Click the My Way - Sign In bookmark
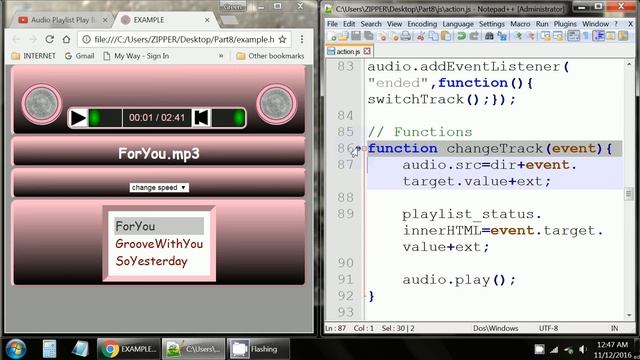Screen dimensions: 640x360 click(136, 56)
